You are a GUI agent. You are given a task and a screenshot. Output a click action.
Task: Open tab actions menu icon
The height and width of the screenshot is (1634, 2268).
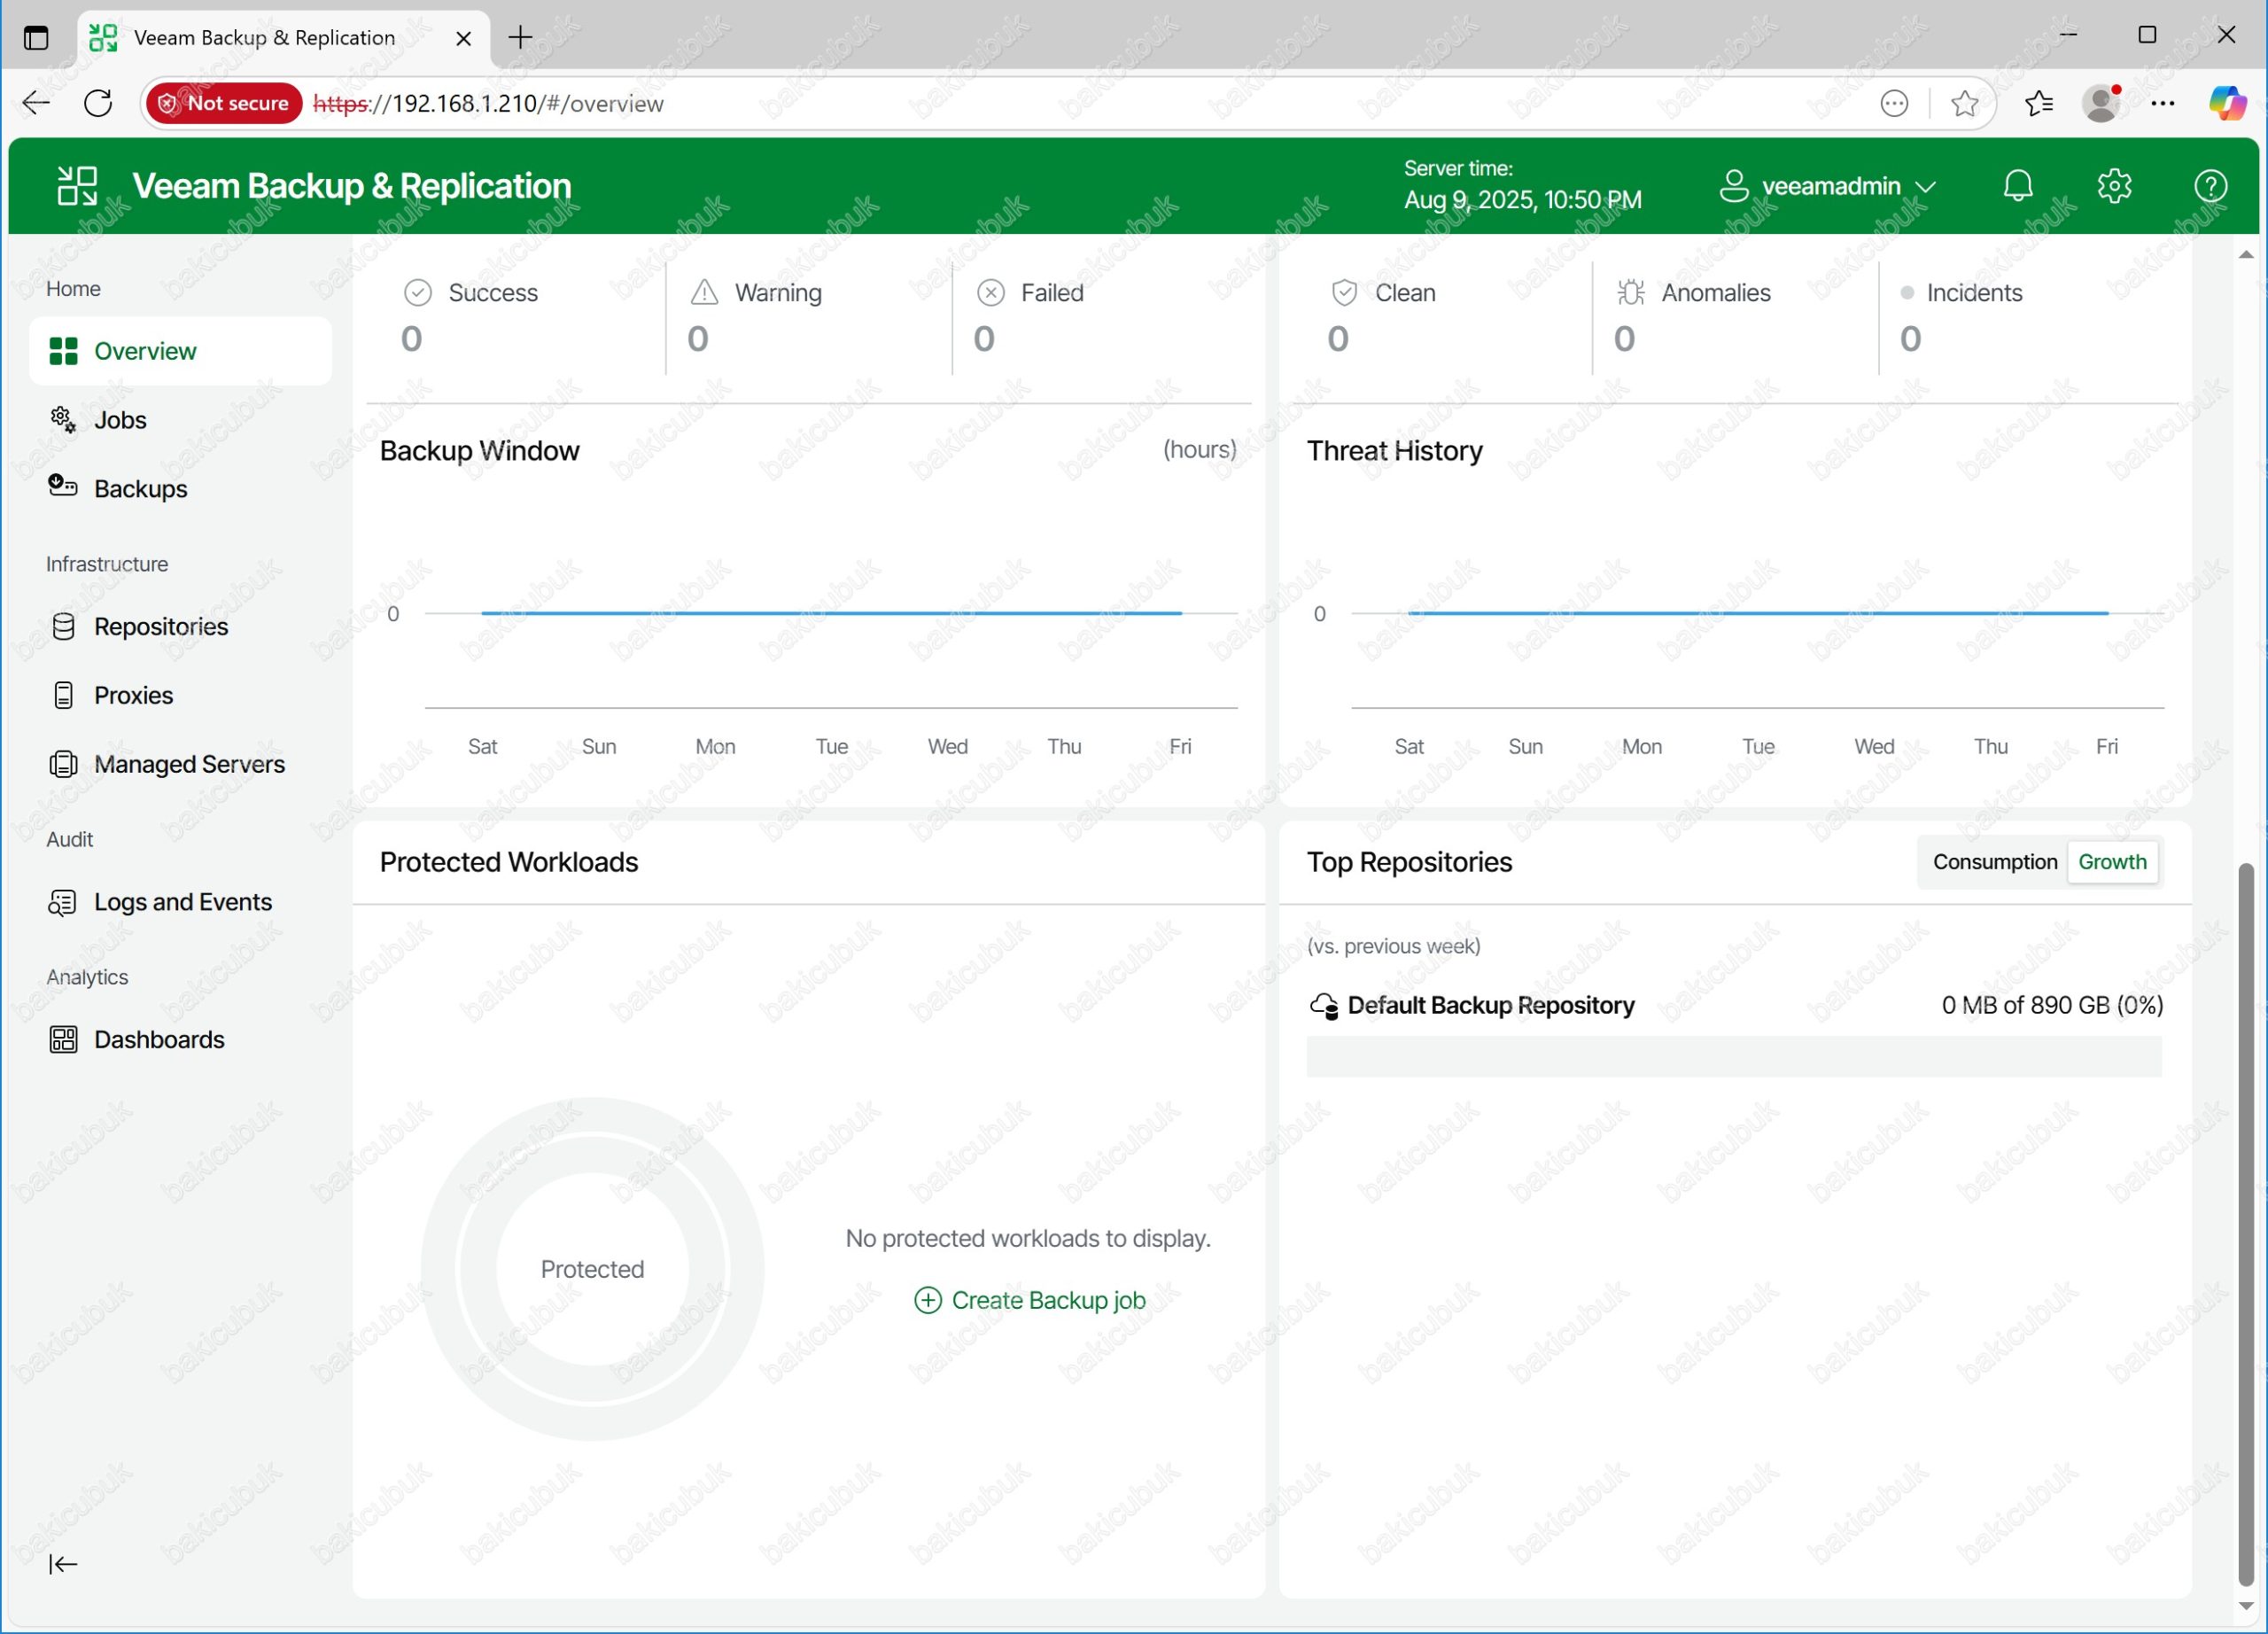(36, 38)
